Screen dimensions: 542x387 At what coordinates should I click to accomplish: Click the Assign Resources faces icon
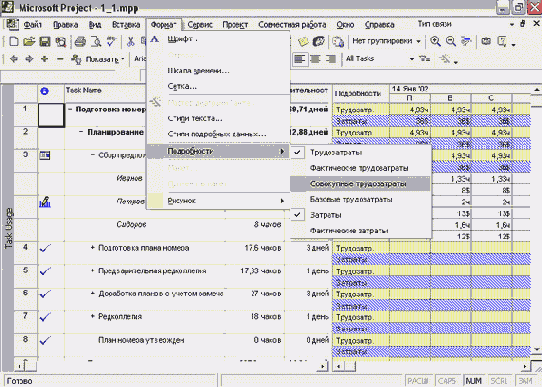[x=319, y=42]
